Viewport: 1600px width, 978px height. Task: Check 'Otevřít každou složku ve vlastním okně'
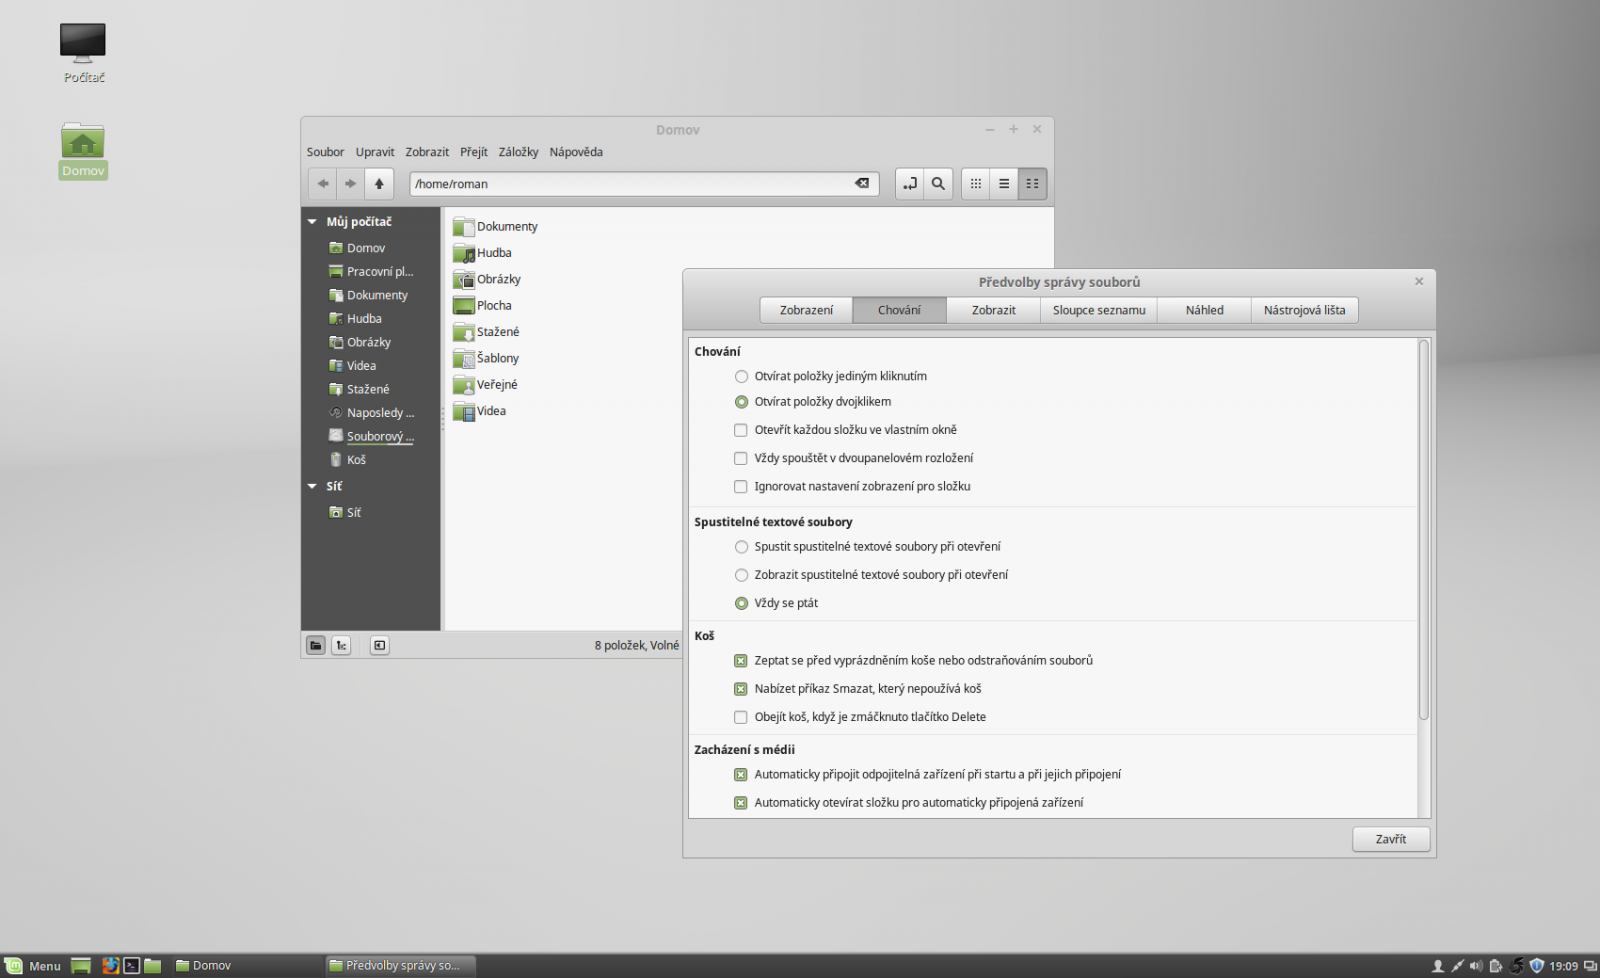(x=741, y=430)
